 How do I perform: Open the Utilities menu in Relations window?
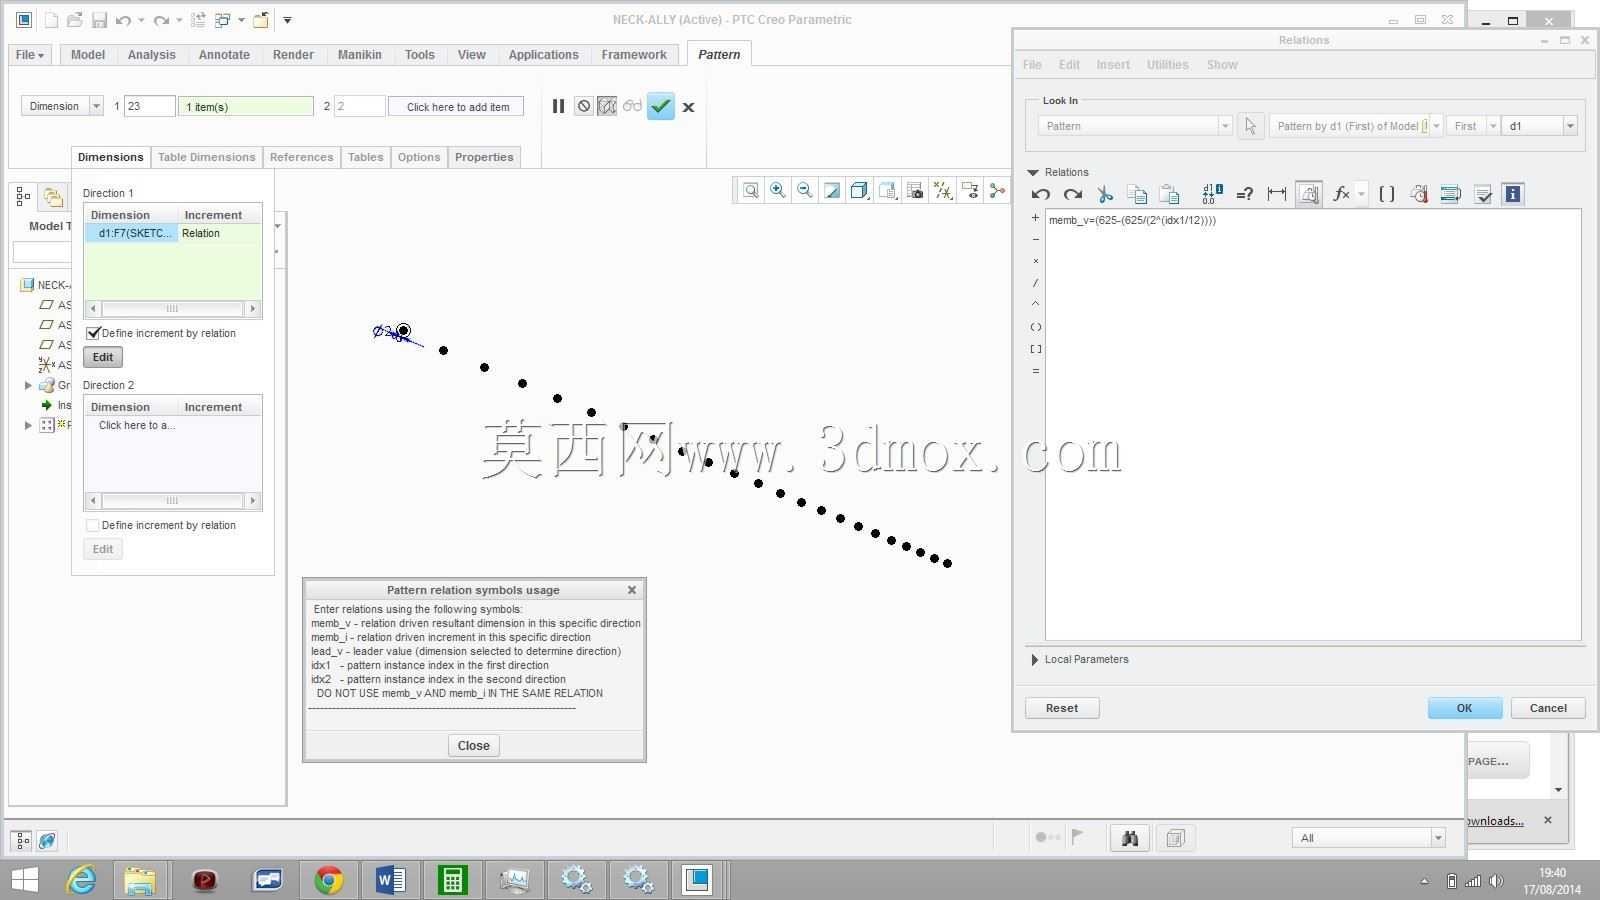[x=1167, y=65]
